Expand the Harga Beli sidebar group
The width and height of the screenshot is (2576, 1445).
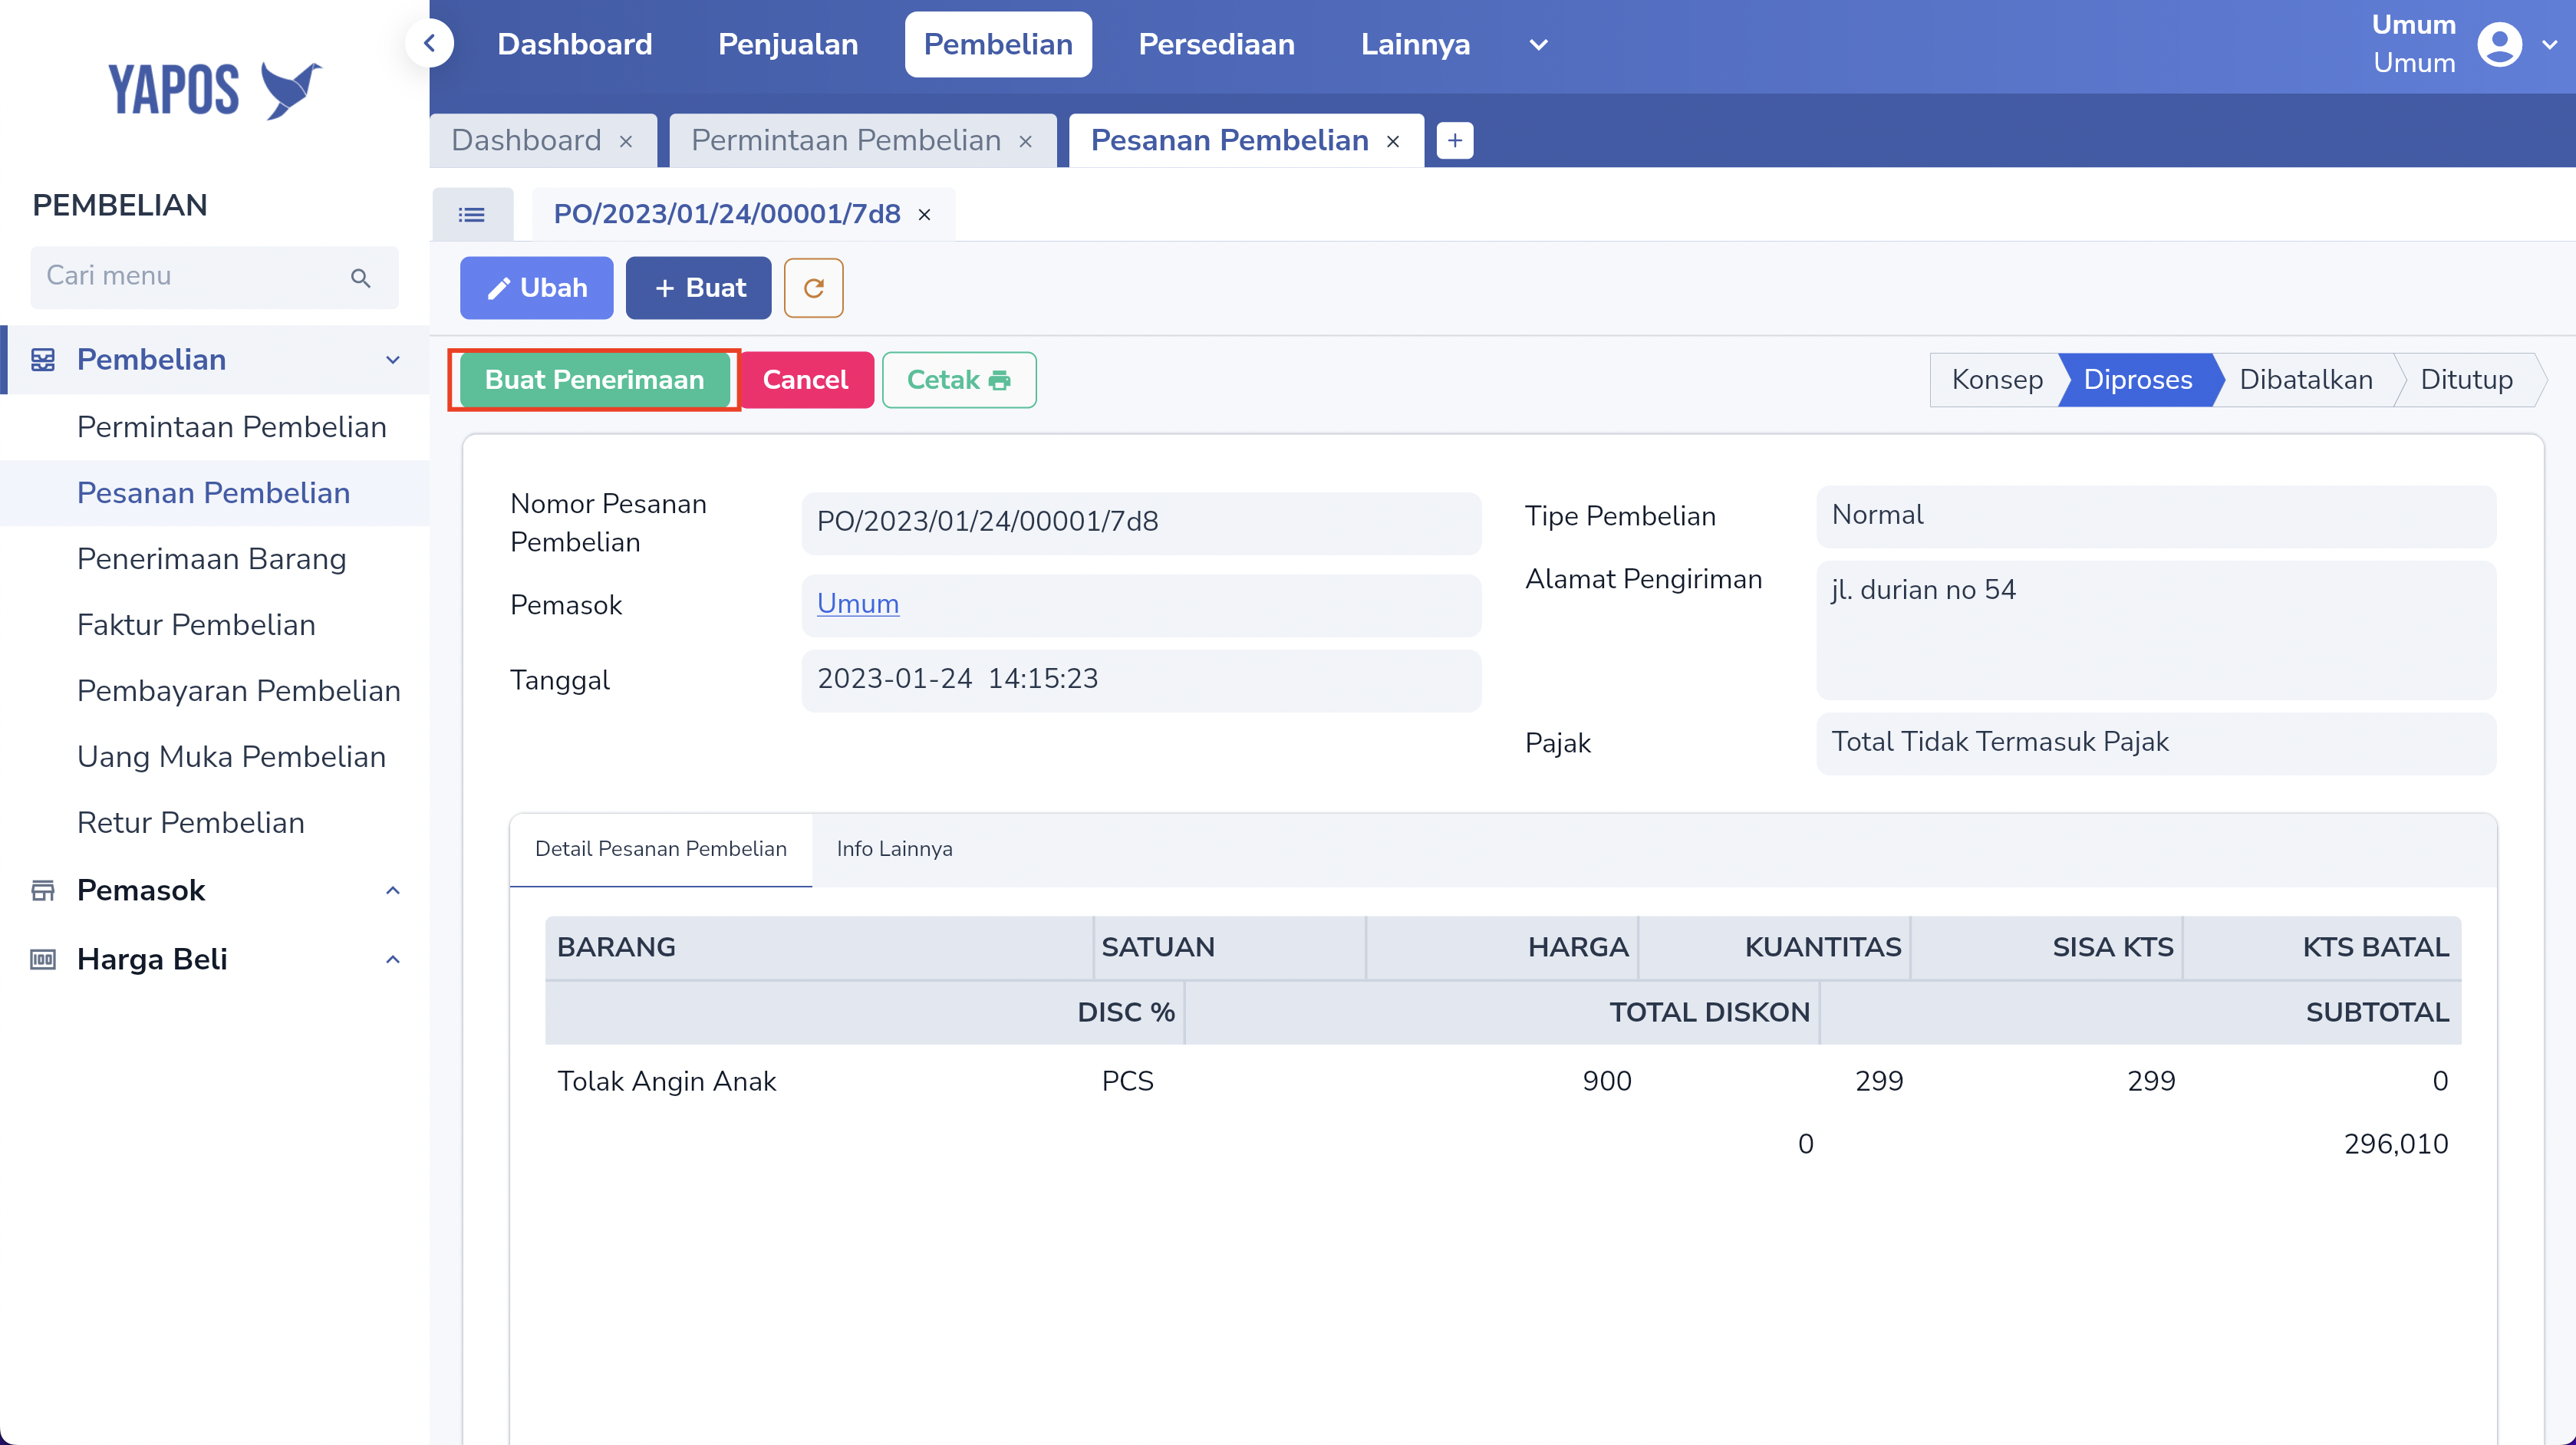(393, 959)
